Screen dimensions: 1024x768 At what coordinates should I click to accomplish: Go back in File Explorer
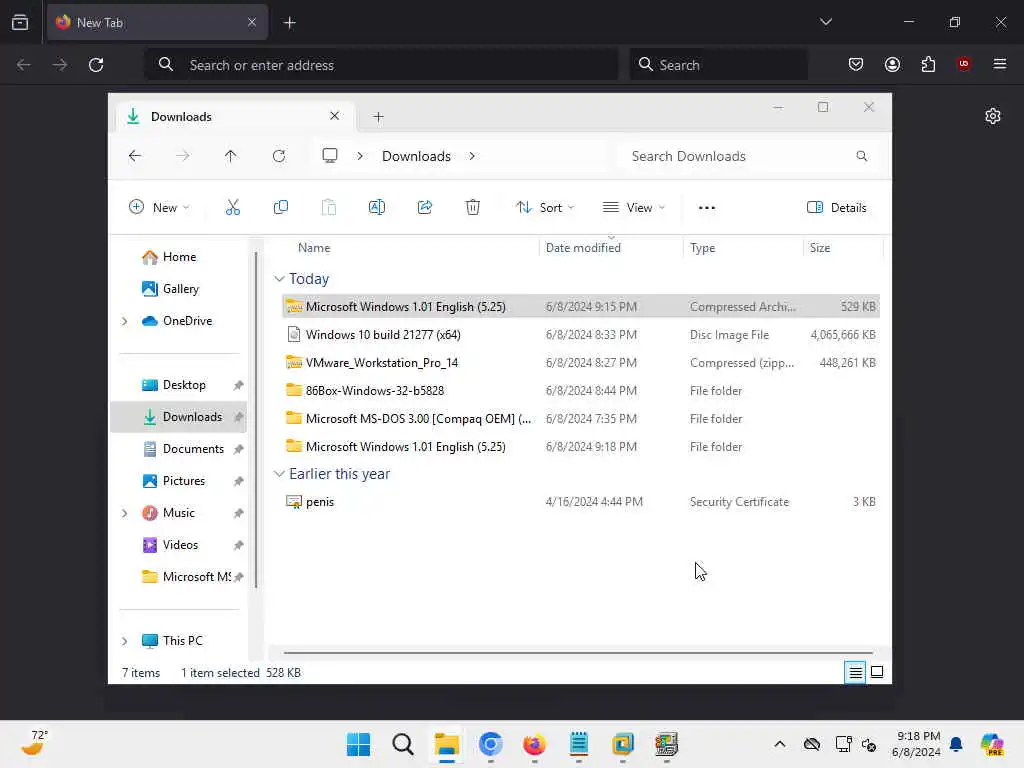tap(135, 156)
